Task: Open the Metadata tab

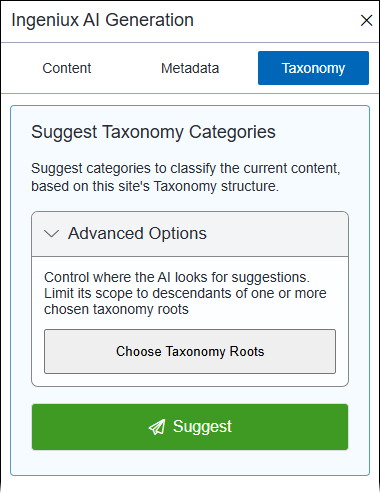Action: (x=190, y=68)
